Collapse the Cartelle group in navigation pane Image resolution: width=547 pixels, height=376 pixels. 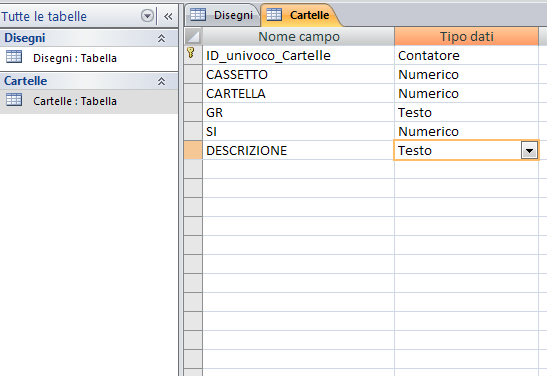point(161,81)
